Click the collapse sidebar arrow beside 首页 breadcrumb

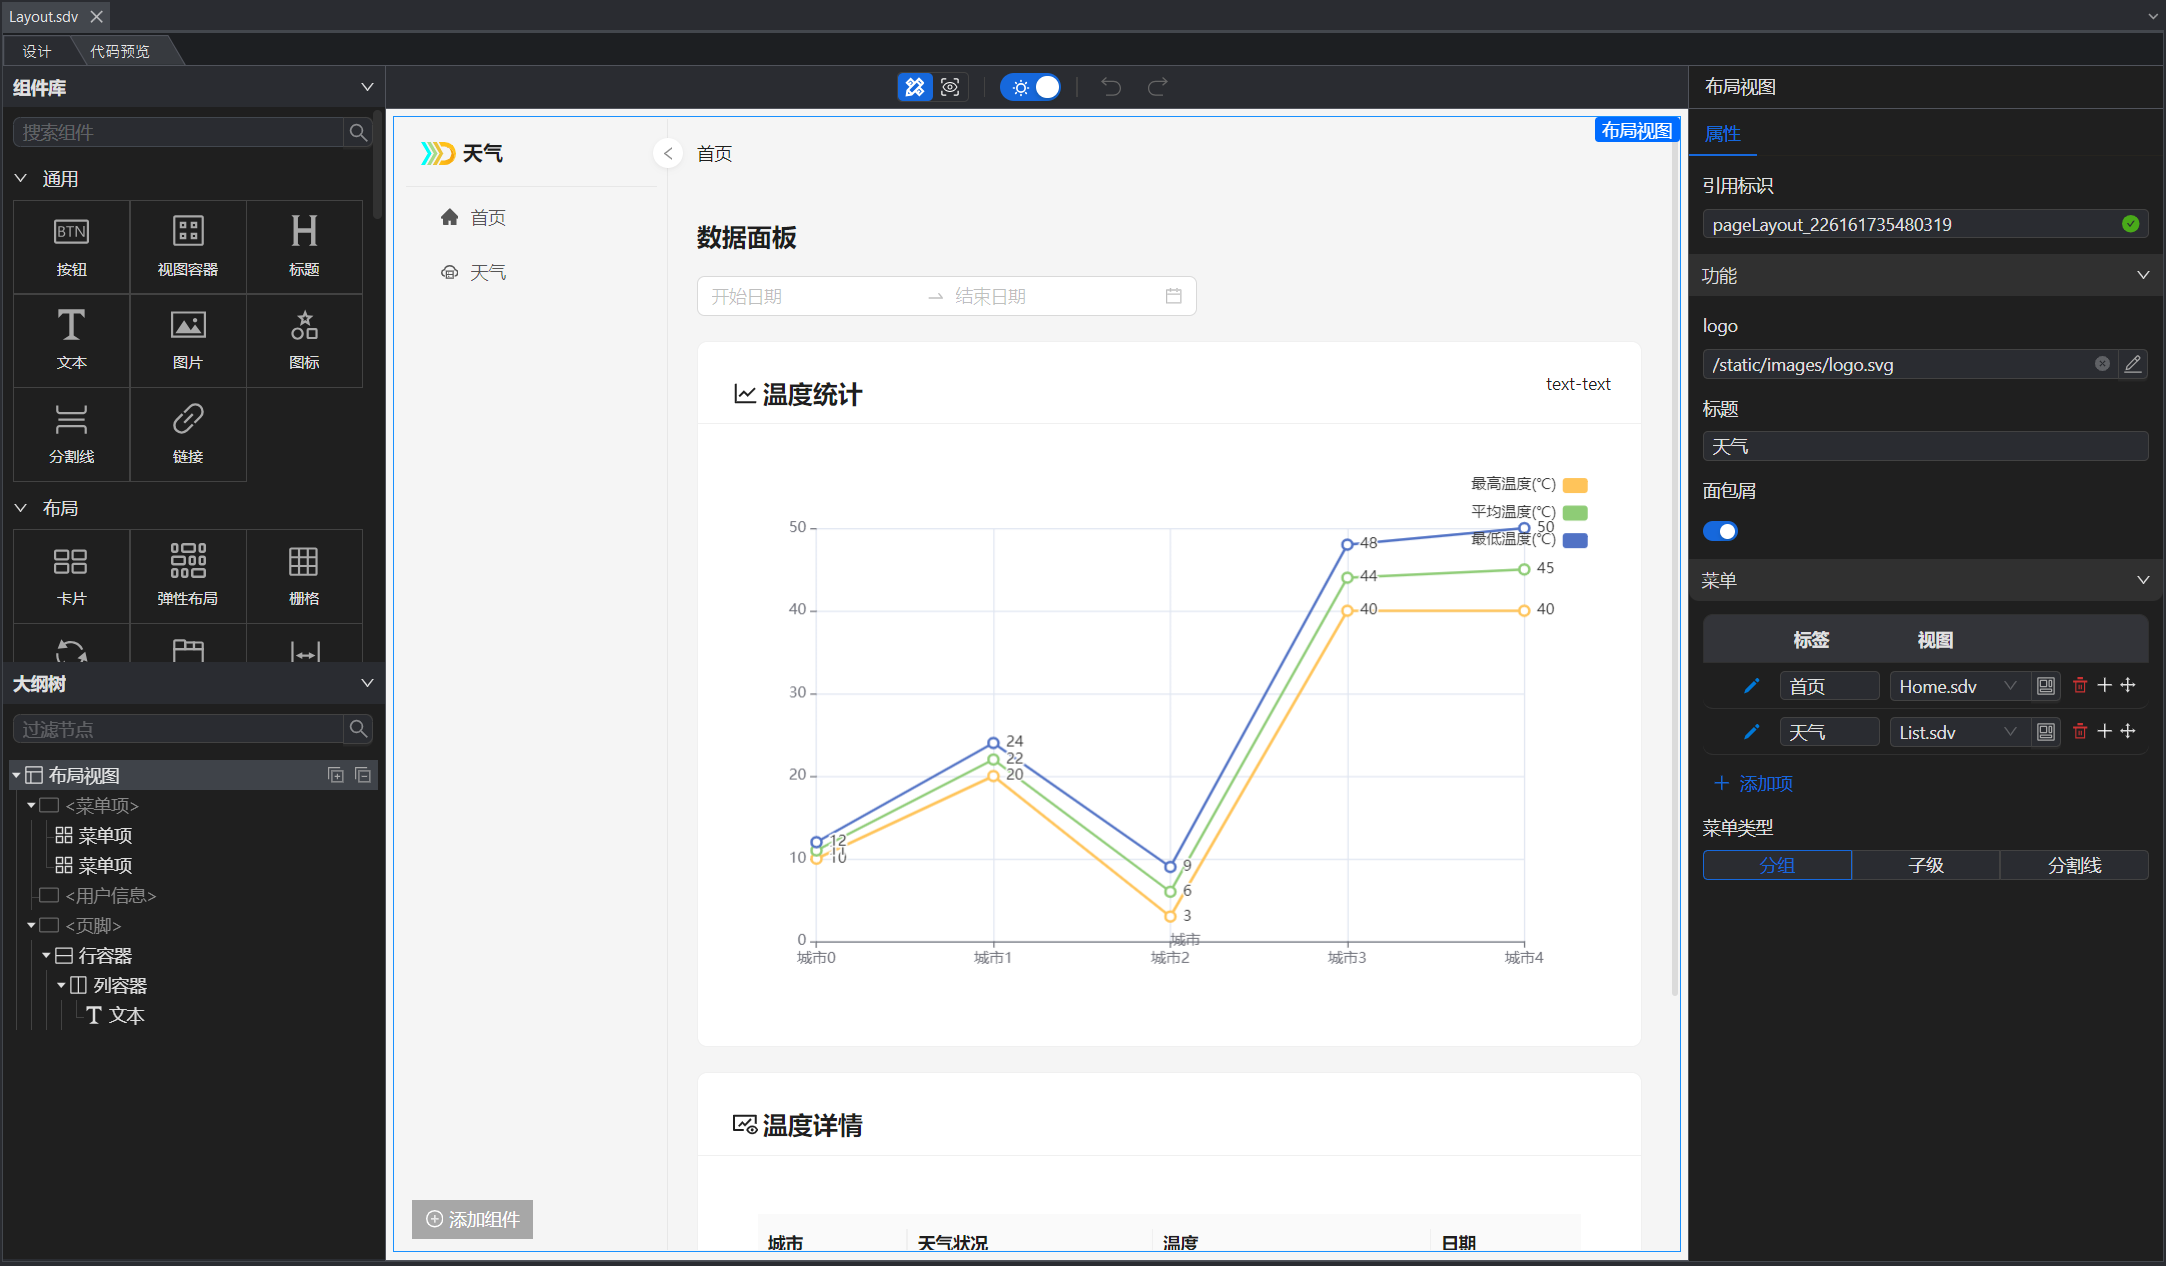tap(668, 153)
